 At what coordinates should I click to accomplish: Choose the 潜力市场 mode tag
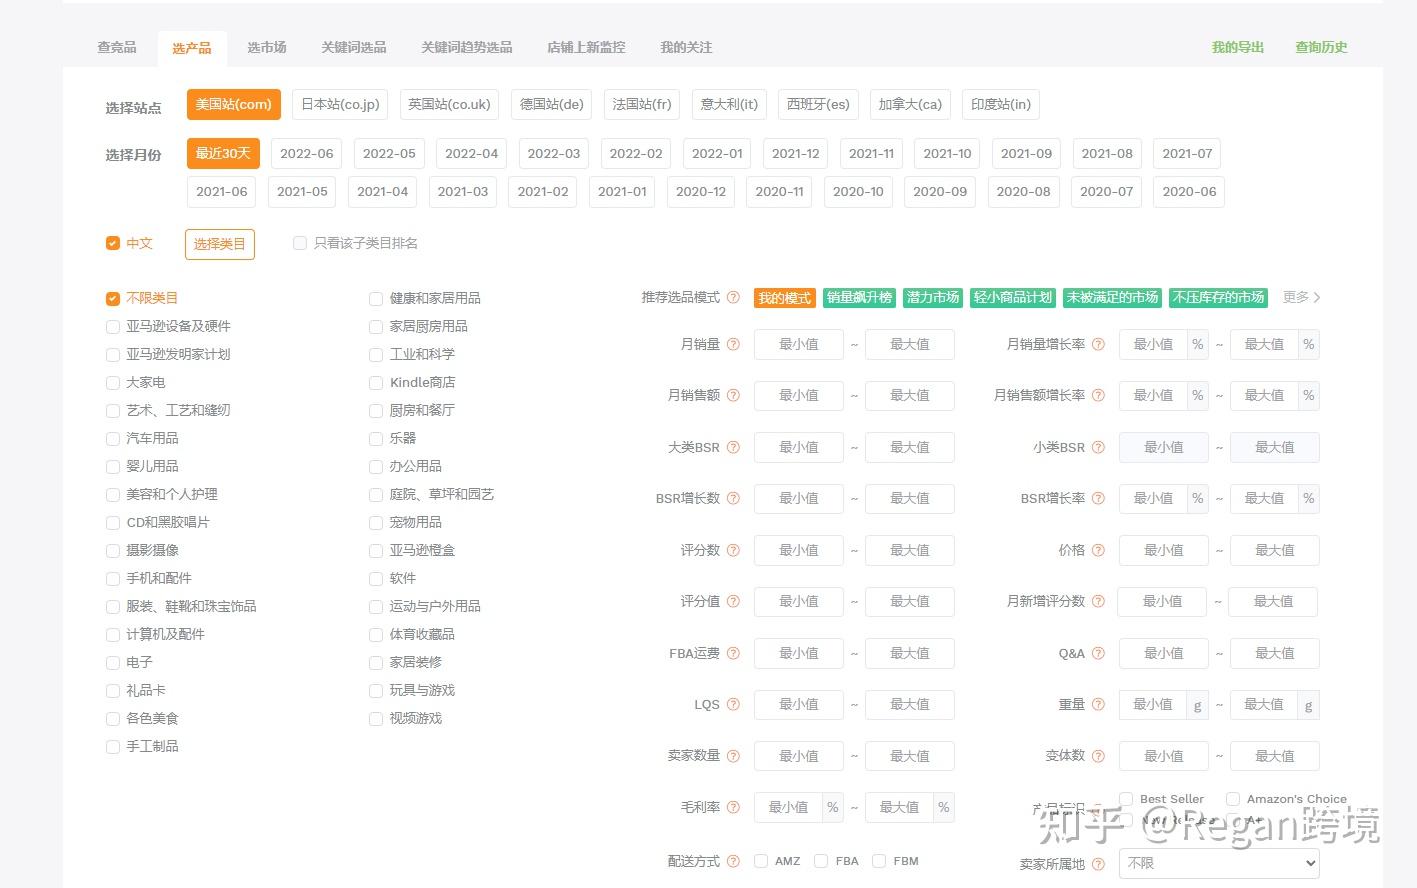coord(933,297)
